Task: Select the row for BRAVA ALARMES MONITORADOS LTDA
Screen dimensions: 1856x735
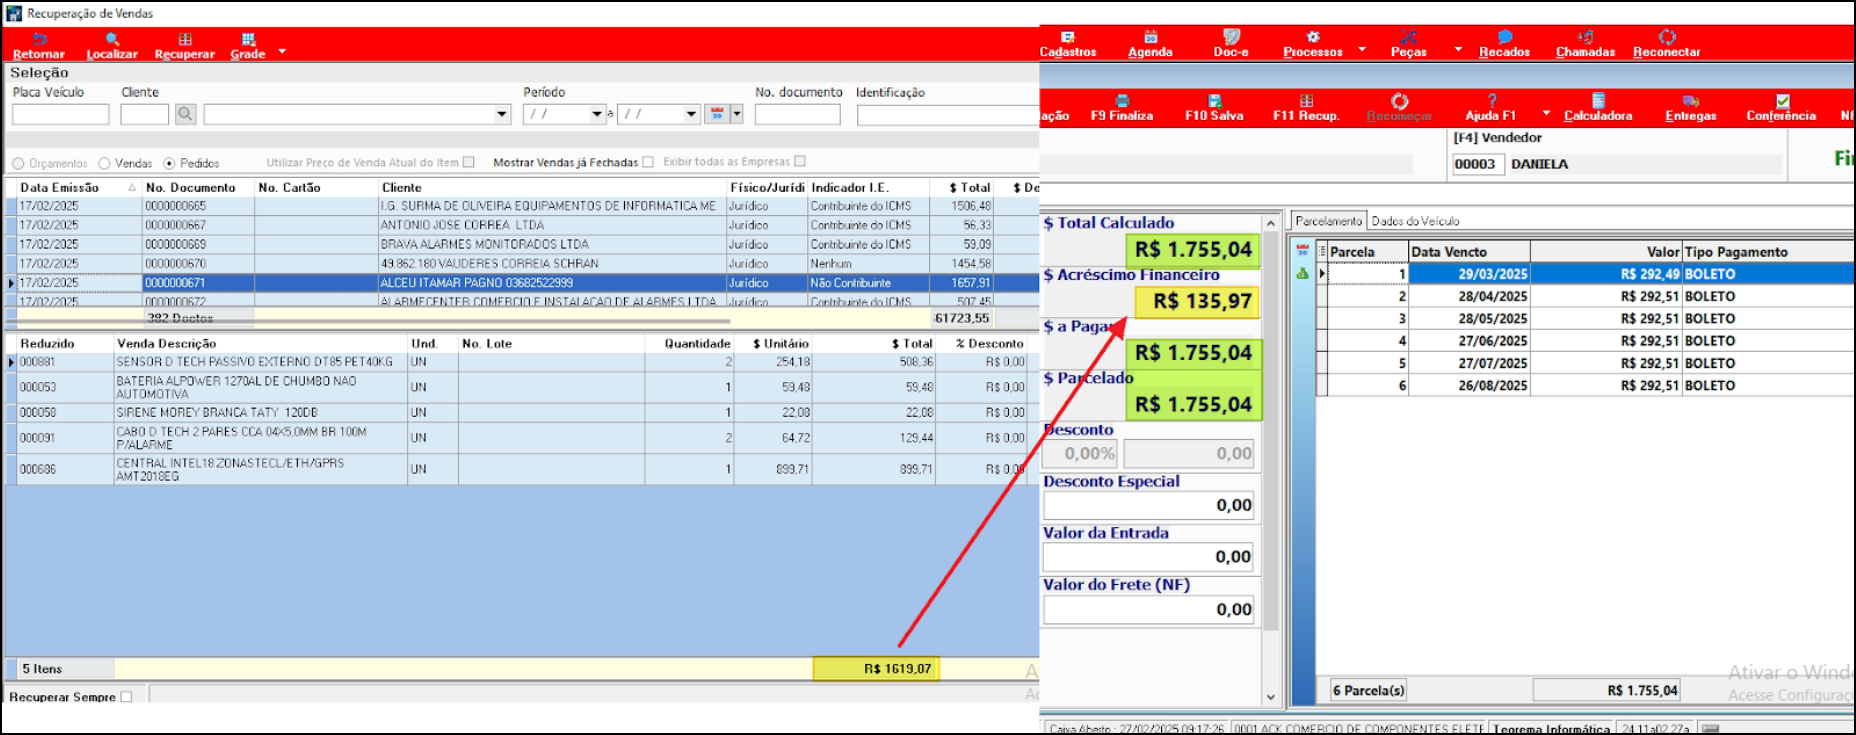Action: (522, 244)
